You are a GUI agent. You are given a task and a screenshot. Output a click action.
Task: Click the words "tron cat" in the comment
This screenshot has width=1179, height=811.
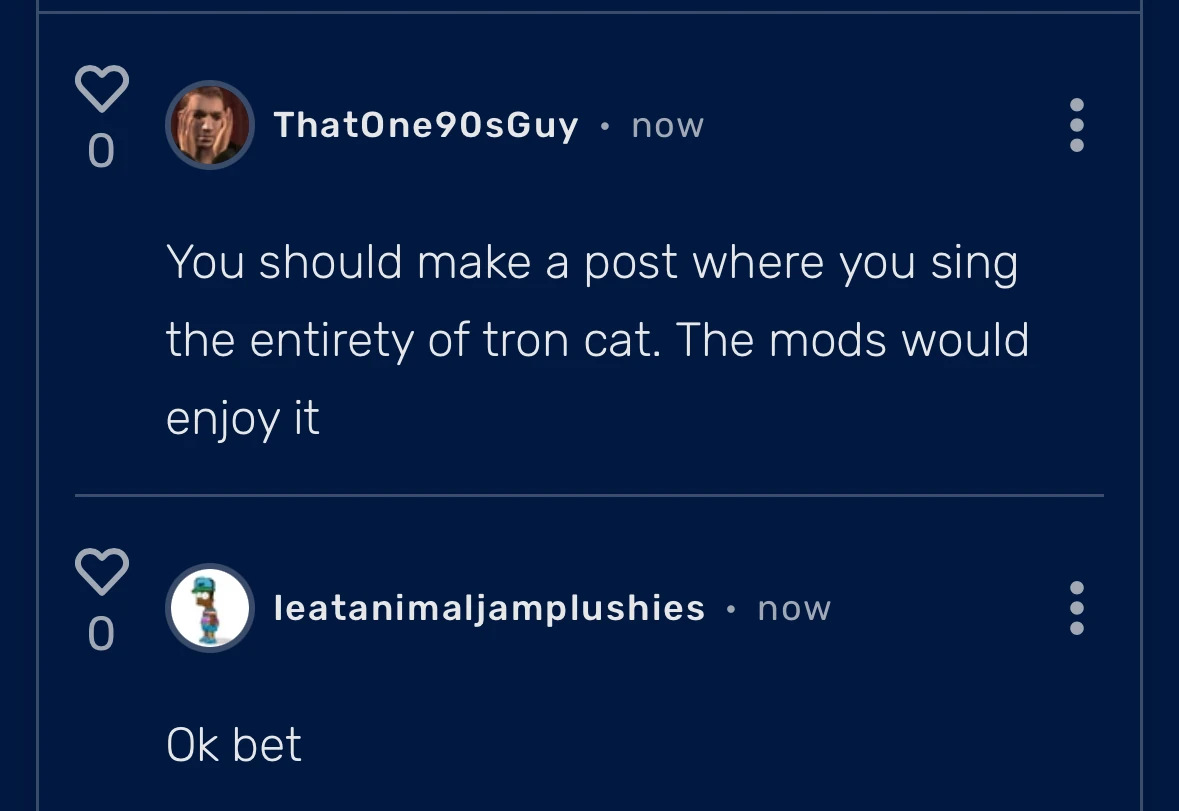click(x=569, y=340)
